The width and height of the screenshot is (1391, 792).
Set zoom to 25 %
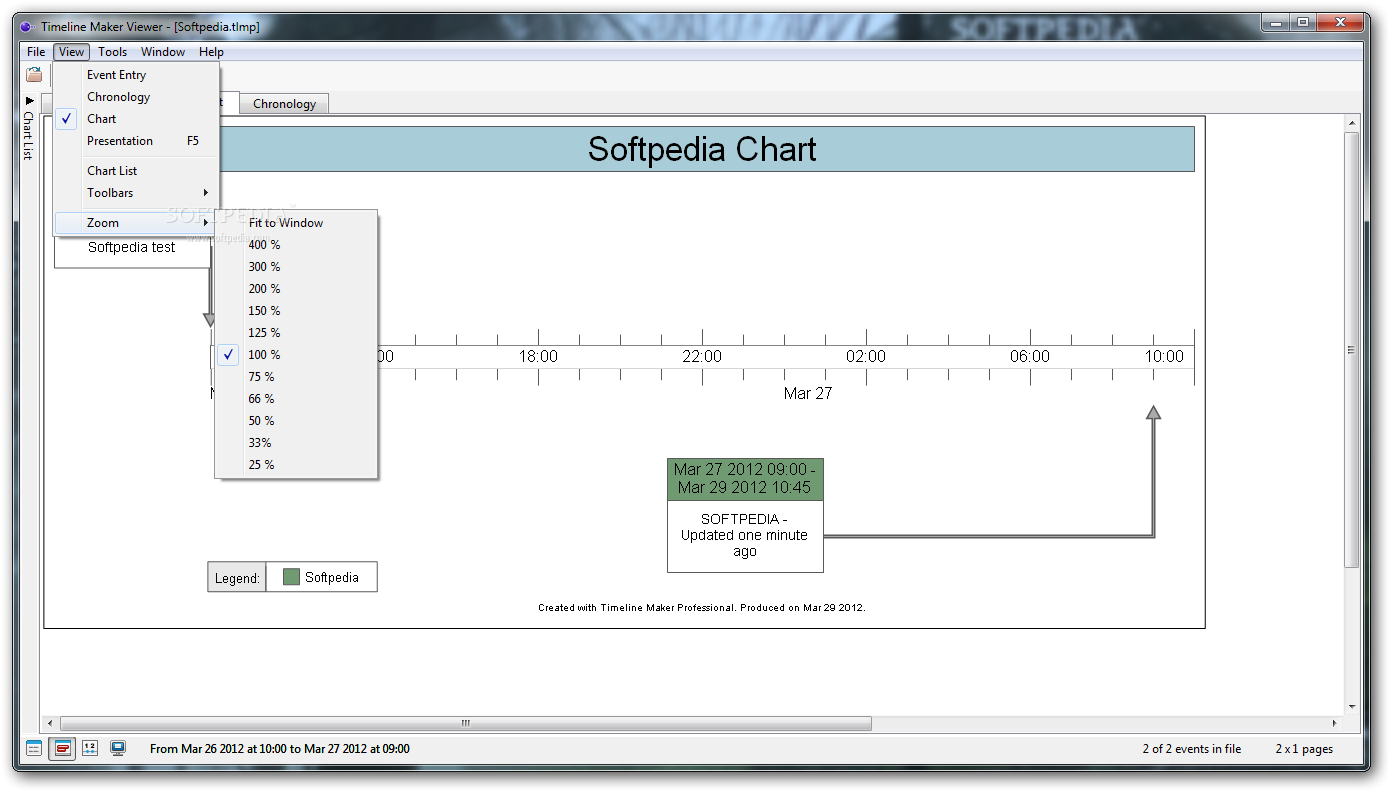pos(297,465)
